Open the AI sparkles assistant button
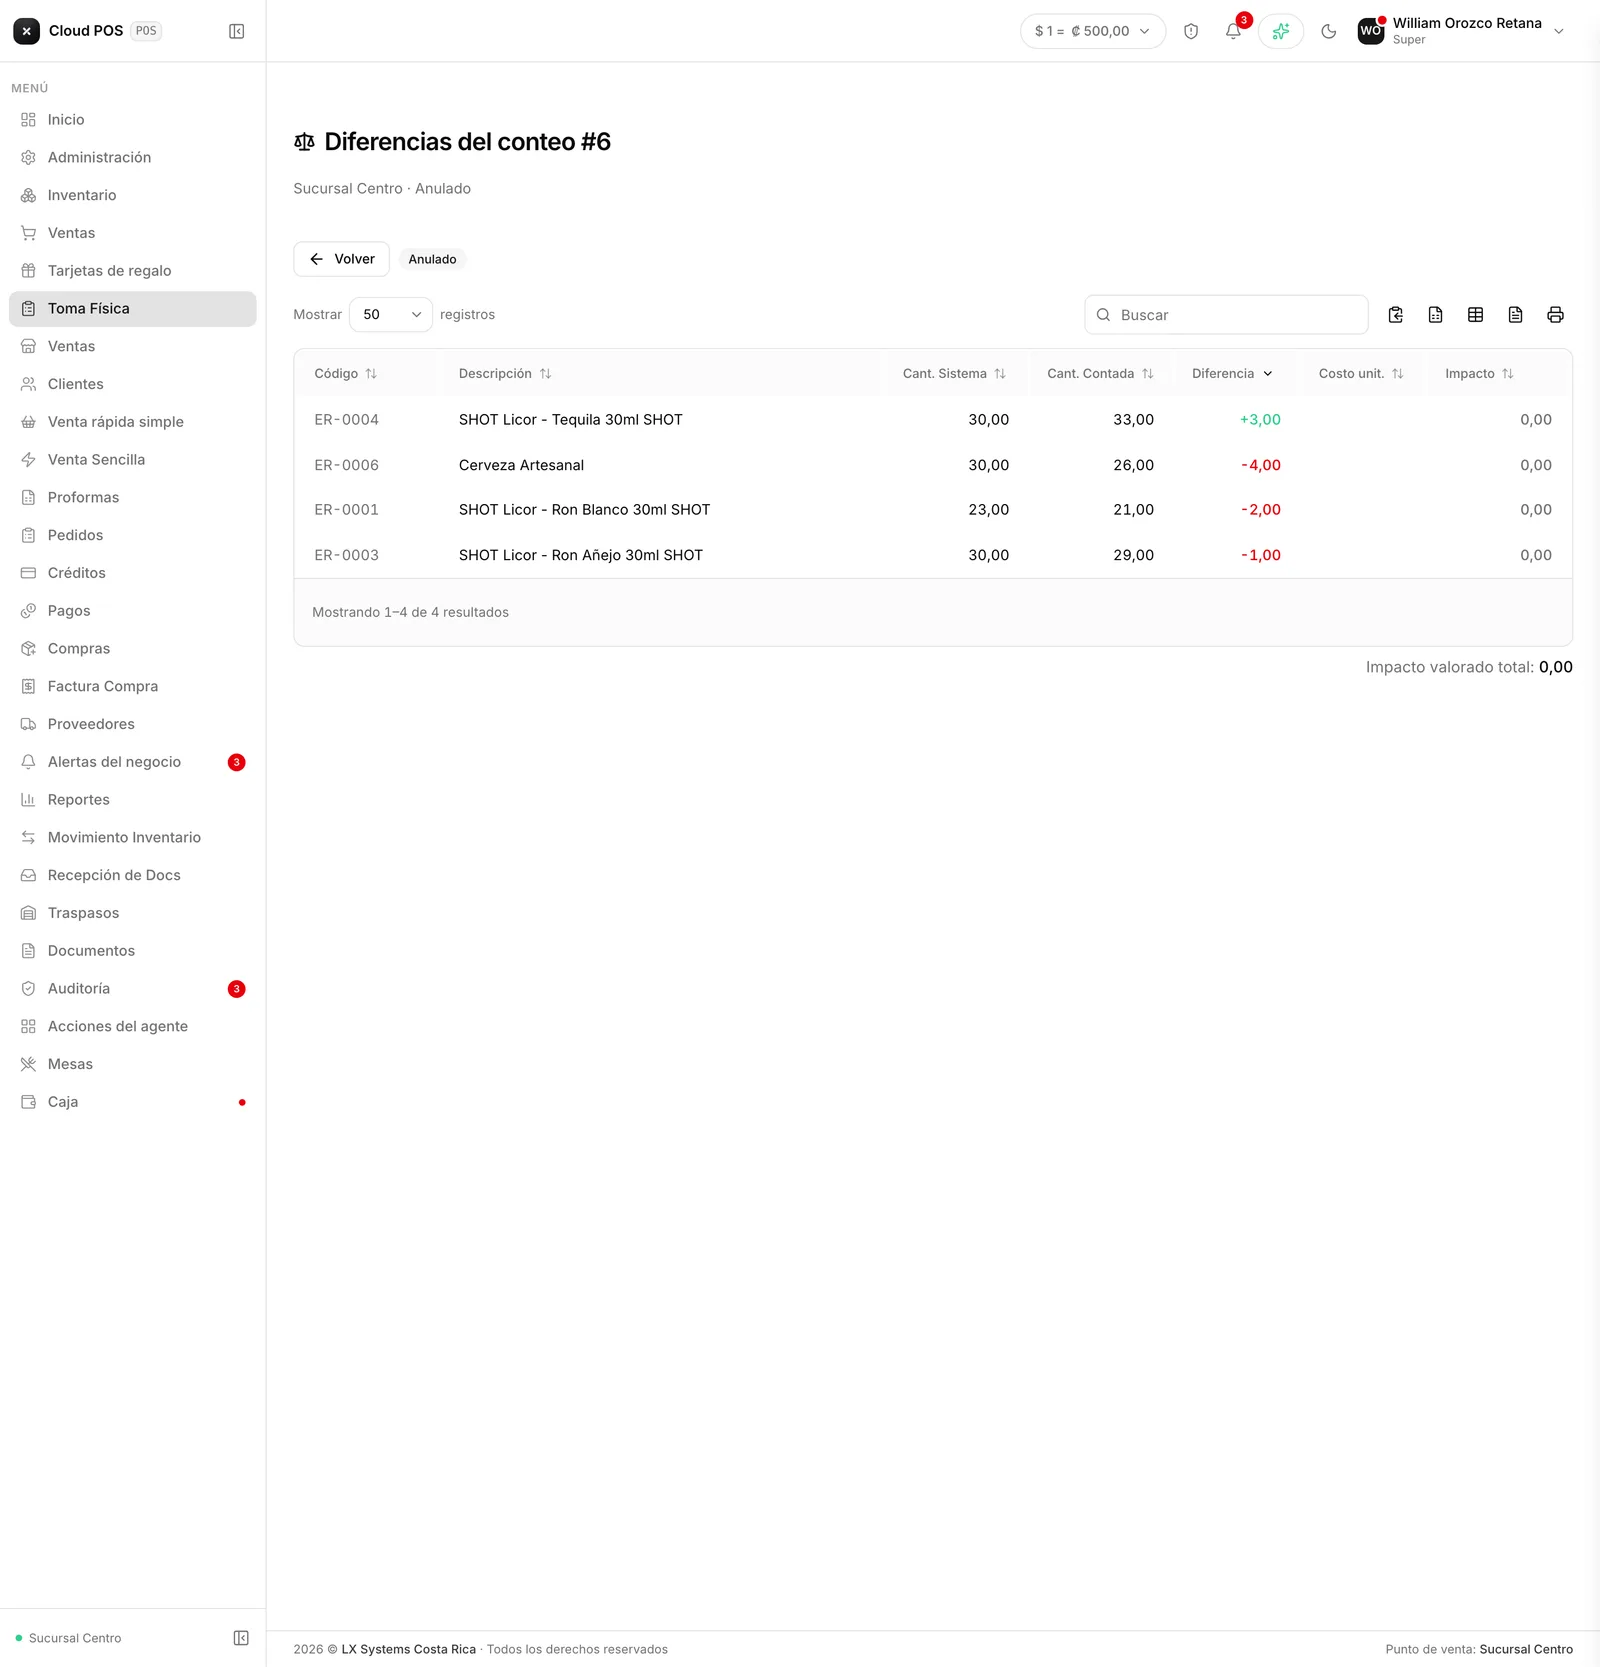This screenshot has width=1600, height=1667. pos(1281,31)
